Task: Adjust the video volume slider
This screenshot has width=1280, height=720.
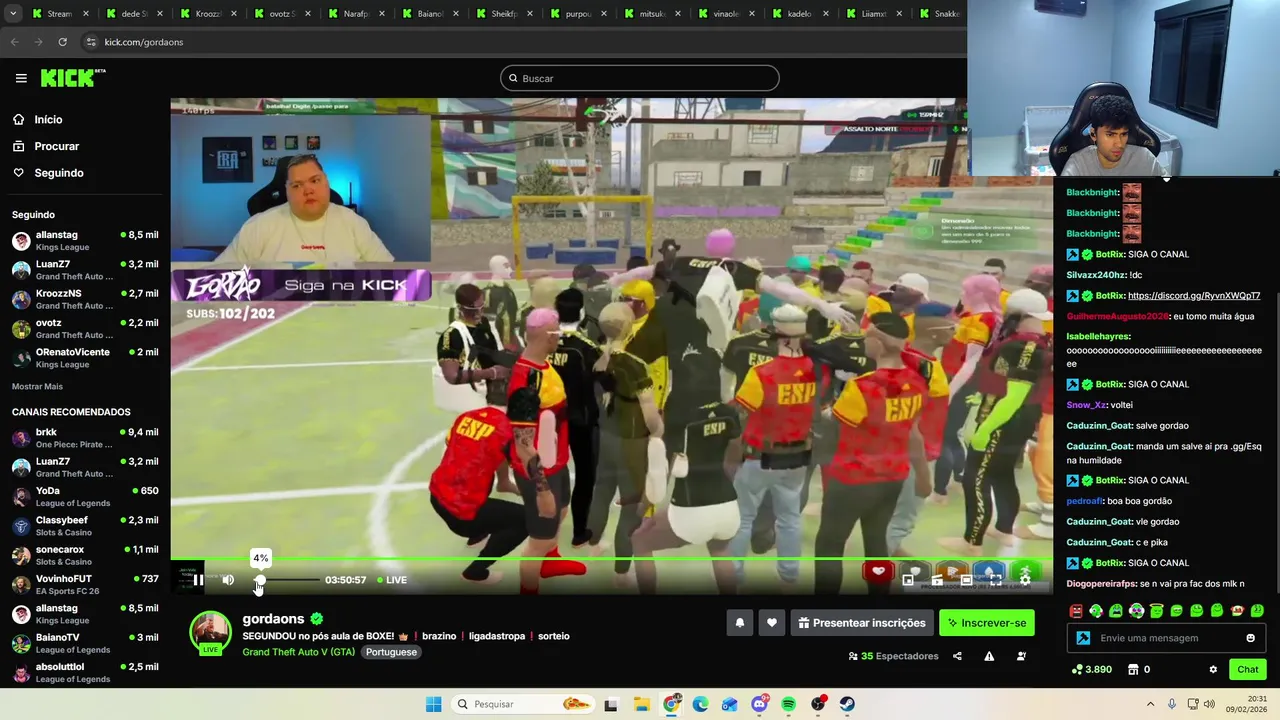Action: [288, 580]
